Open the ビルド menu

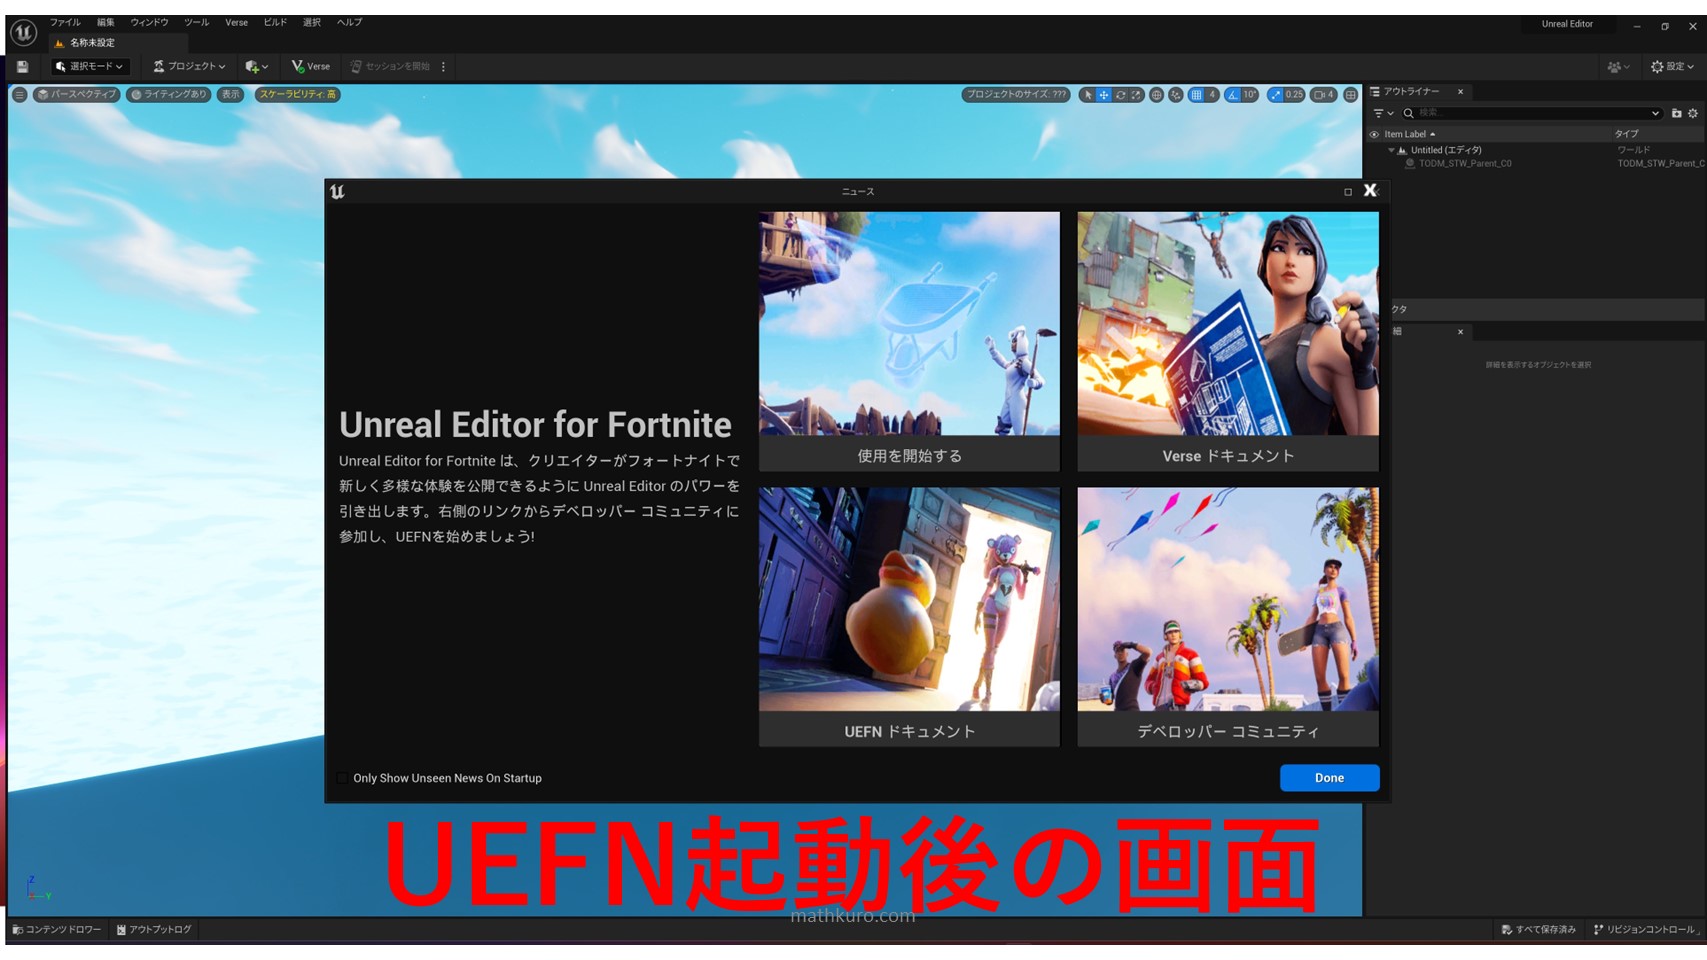[275, 22]
